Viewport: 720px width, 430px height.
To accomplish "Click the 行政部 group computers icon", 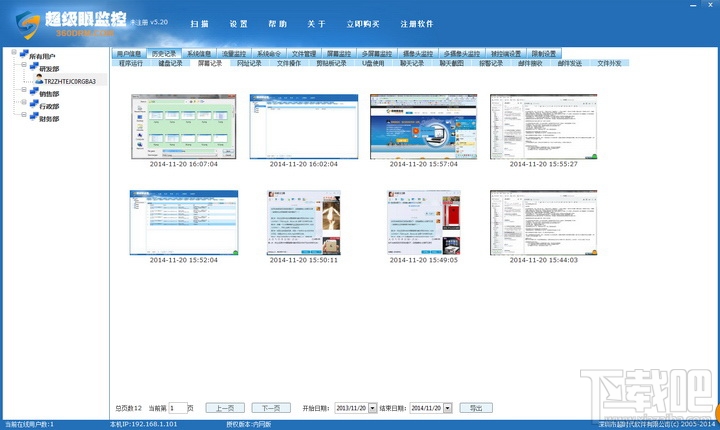I will coord(34,104).
